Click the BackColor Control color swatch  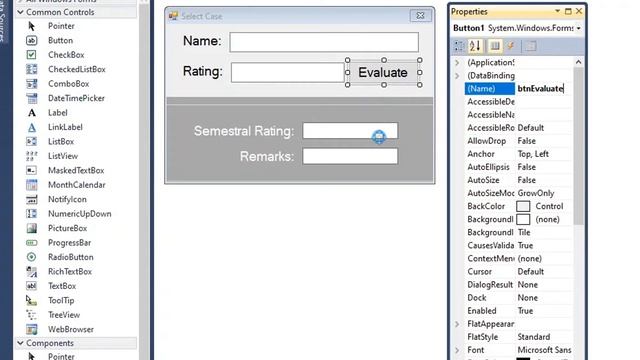coord(523,207)
